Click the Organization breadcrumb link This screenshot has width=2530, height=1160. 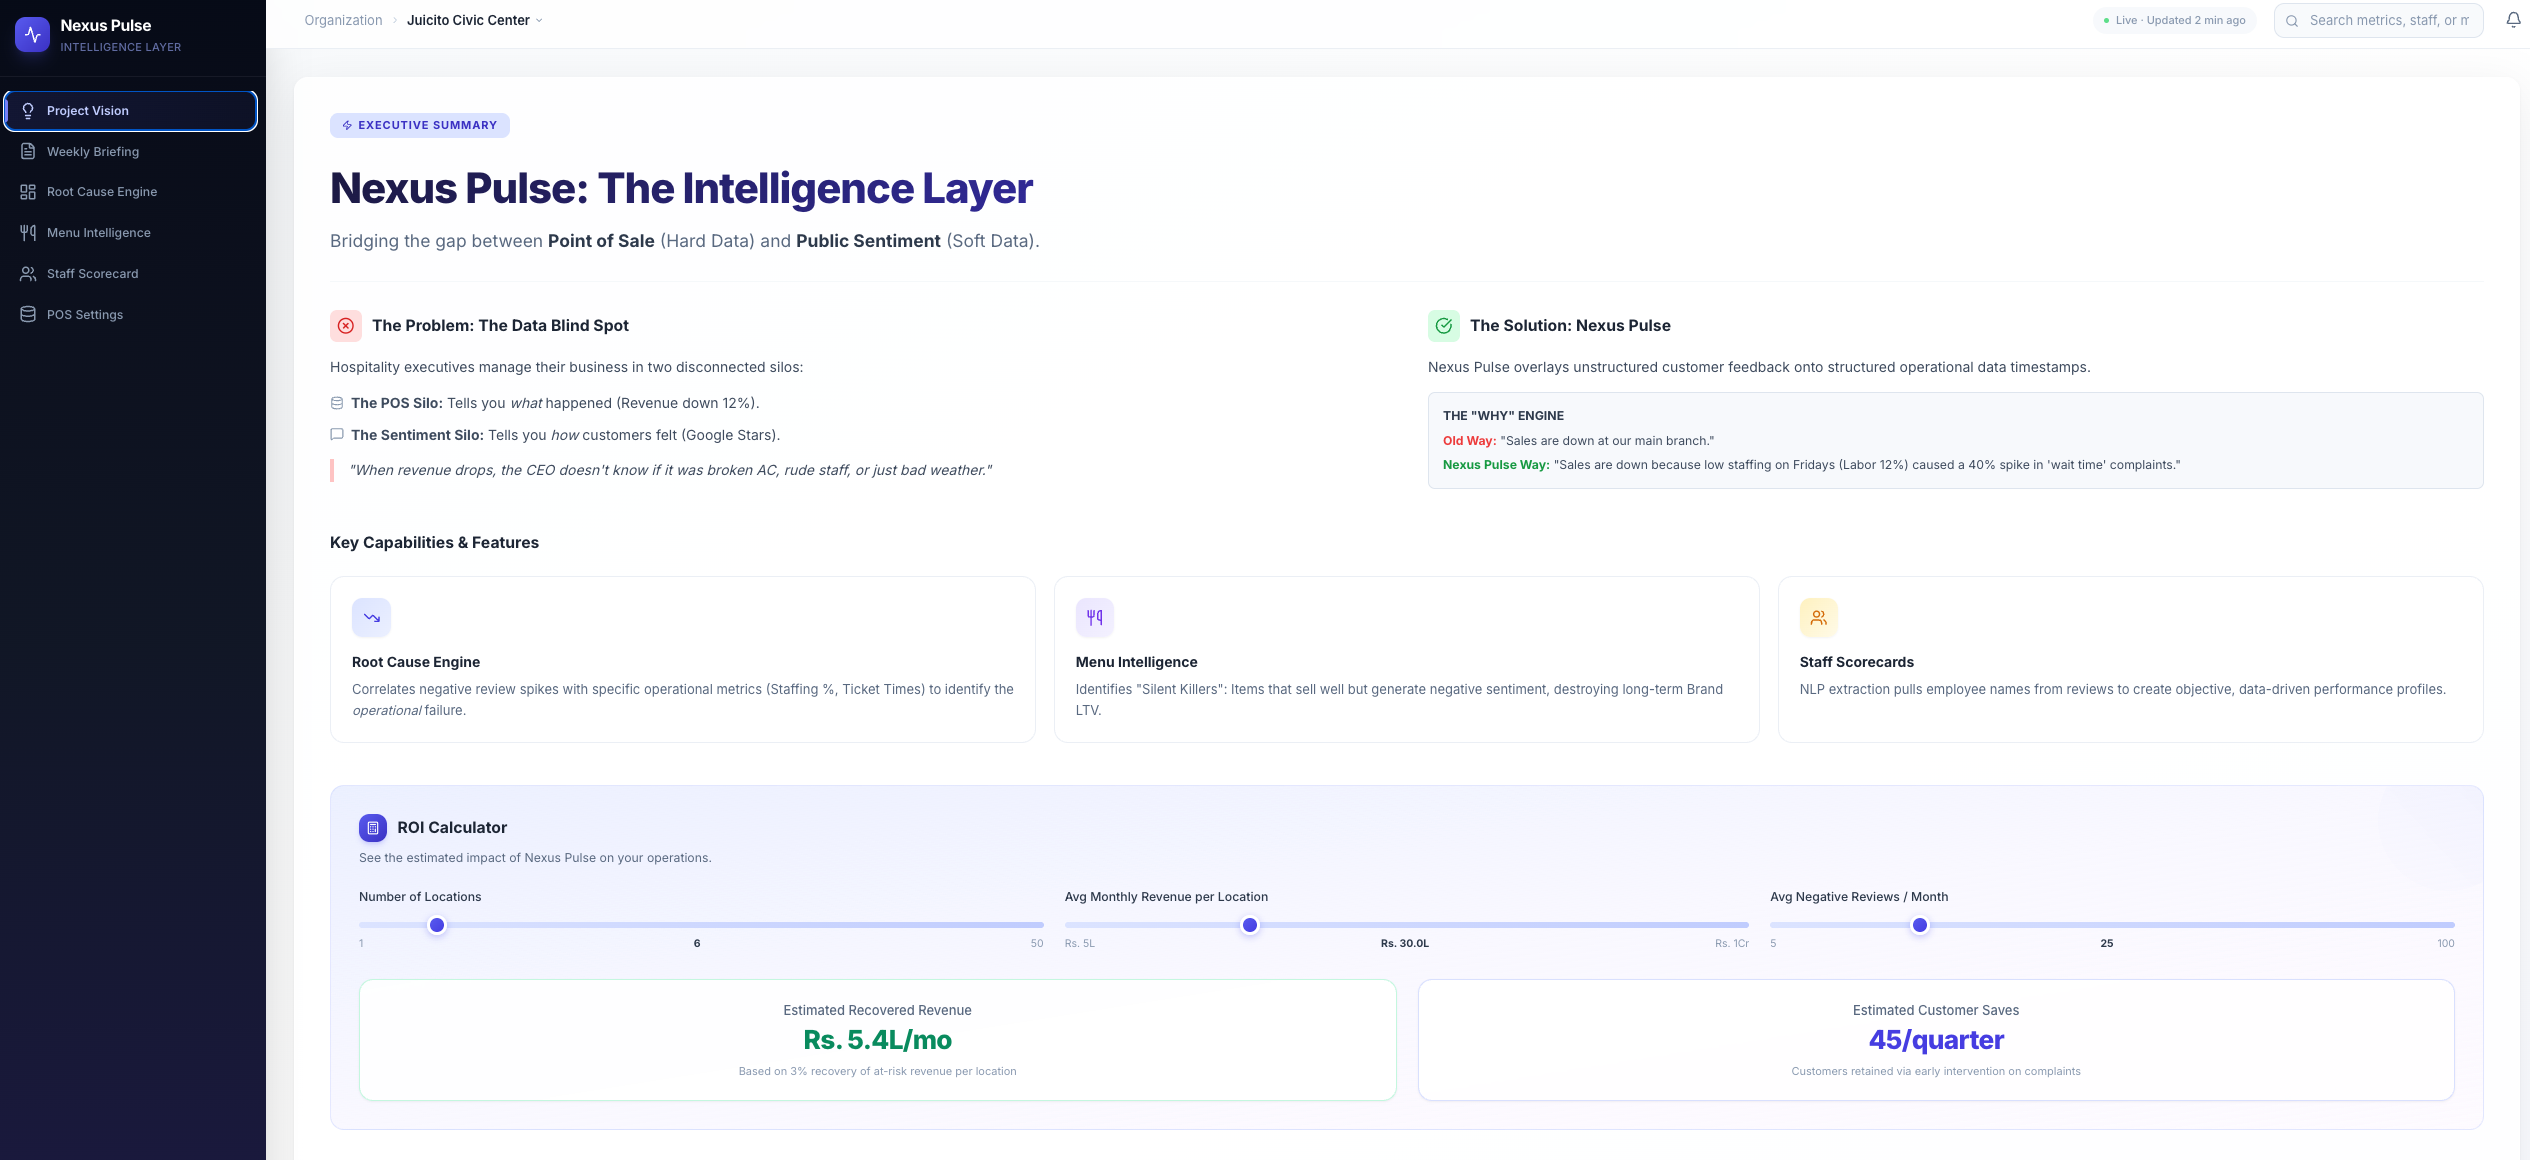343,20
